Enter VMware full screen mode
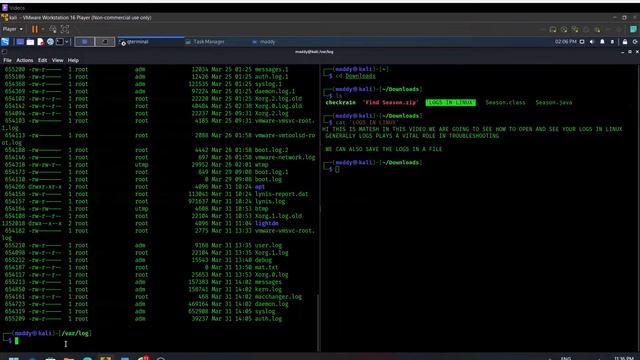Viewport: 640px width, 360px height. tap(65, 29)
